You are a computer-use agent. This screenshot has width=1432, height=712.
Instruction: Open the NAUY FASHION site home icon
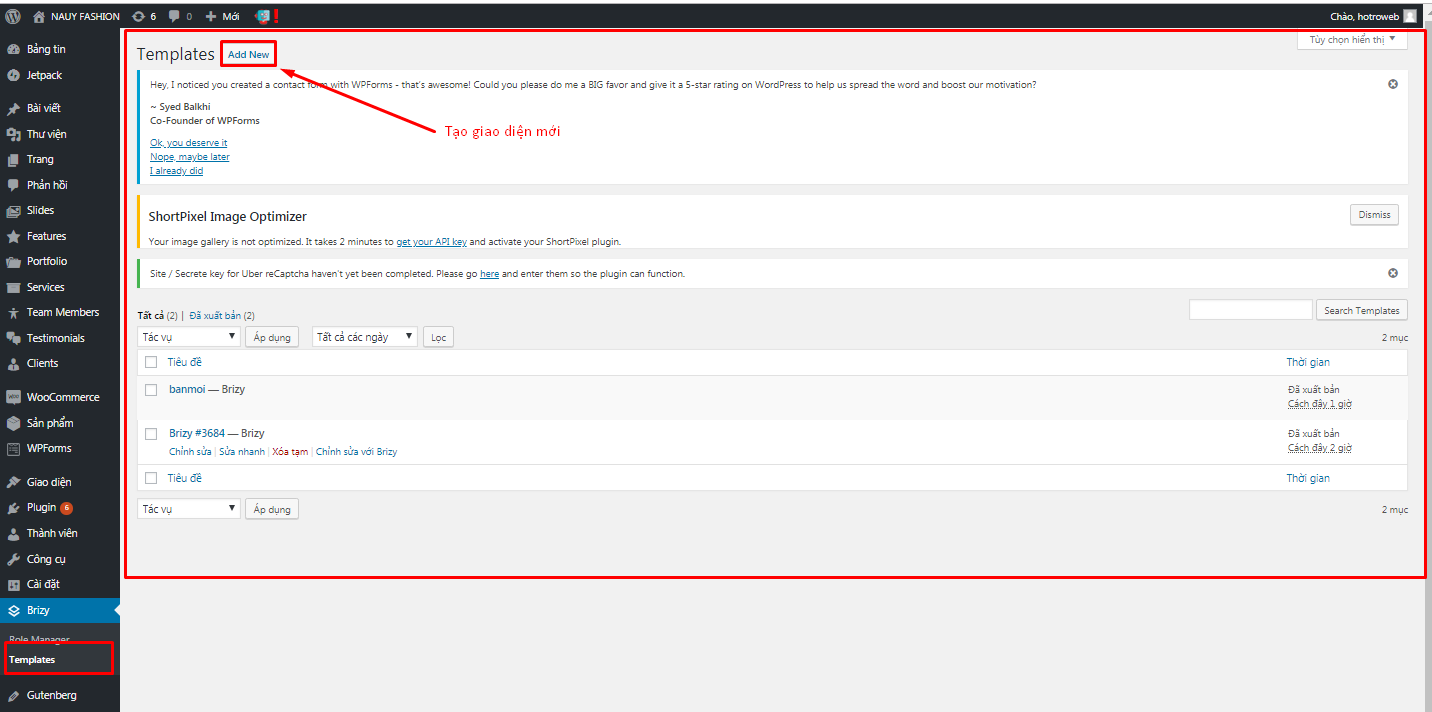(x=39, y=16)
